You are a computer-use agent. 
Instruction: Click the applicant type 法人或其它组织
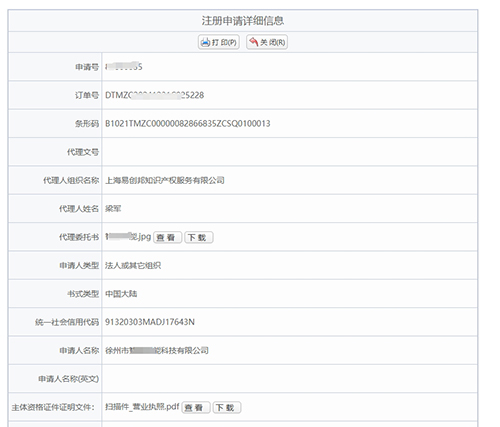pyautogui.click(x=133, y=265)
